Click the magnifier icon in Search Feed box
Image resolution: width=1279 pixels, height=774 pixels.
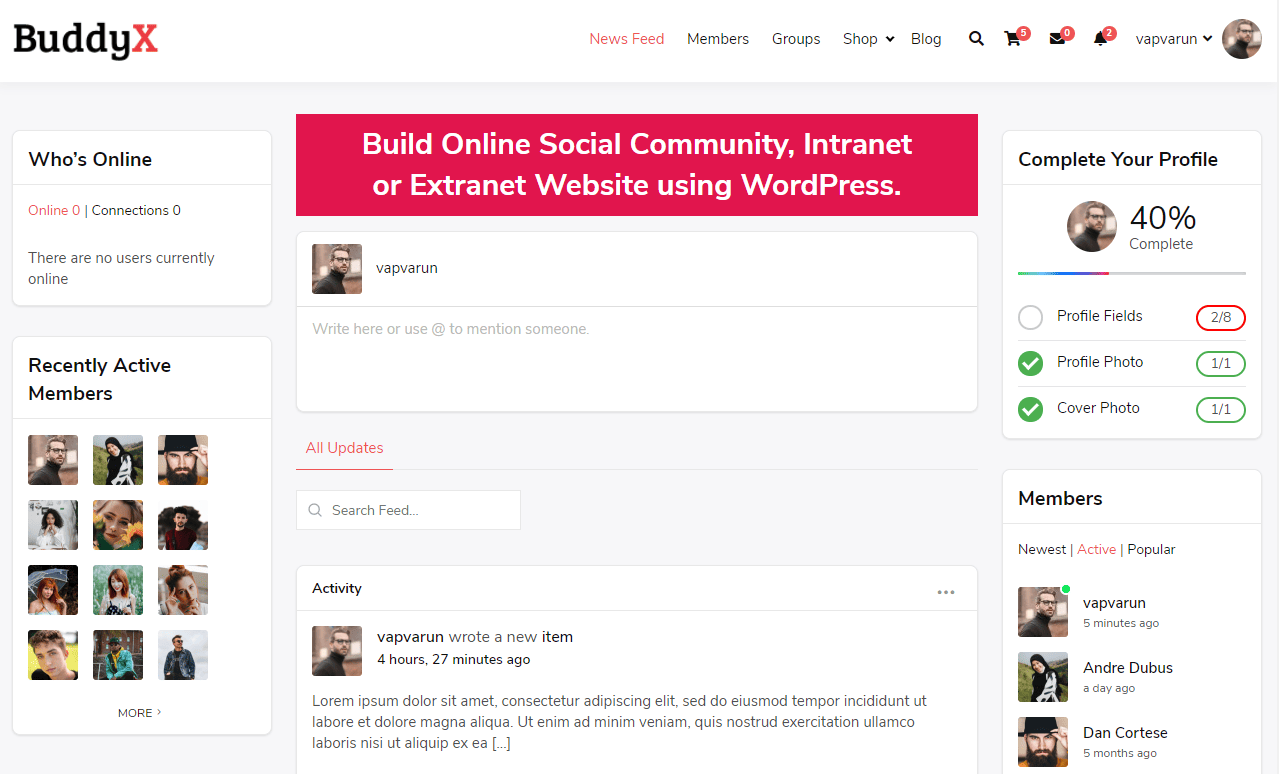(315, 510)
